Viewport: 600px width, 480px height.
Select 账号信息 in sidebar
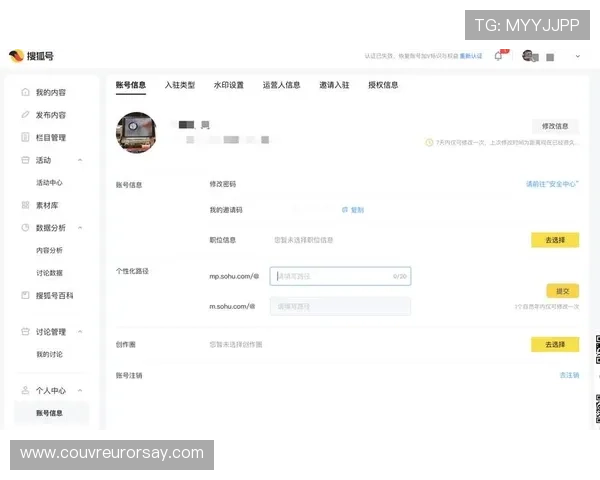click(x=51, y=413)
